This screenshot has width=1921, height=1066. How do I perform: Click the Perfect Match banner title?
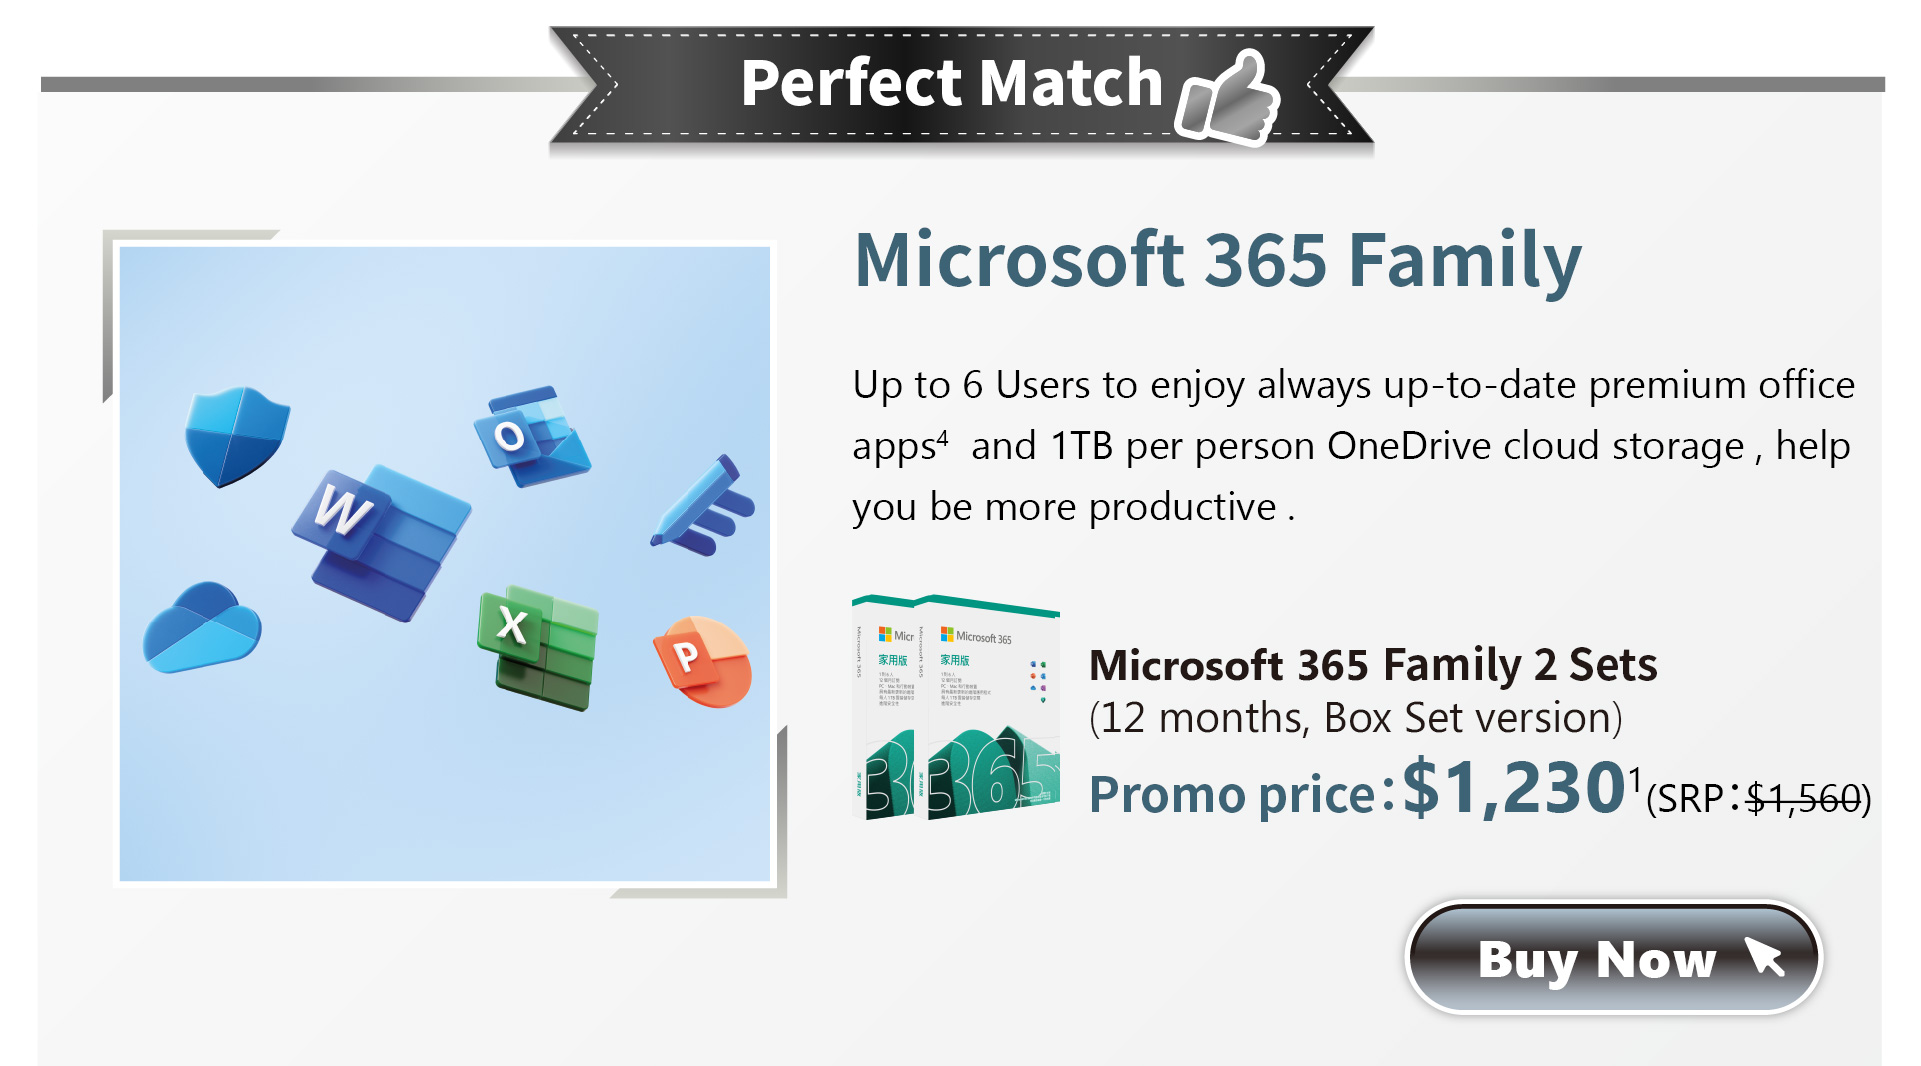[x=951, y=82]
